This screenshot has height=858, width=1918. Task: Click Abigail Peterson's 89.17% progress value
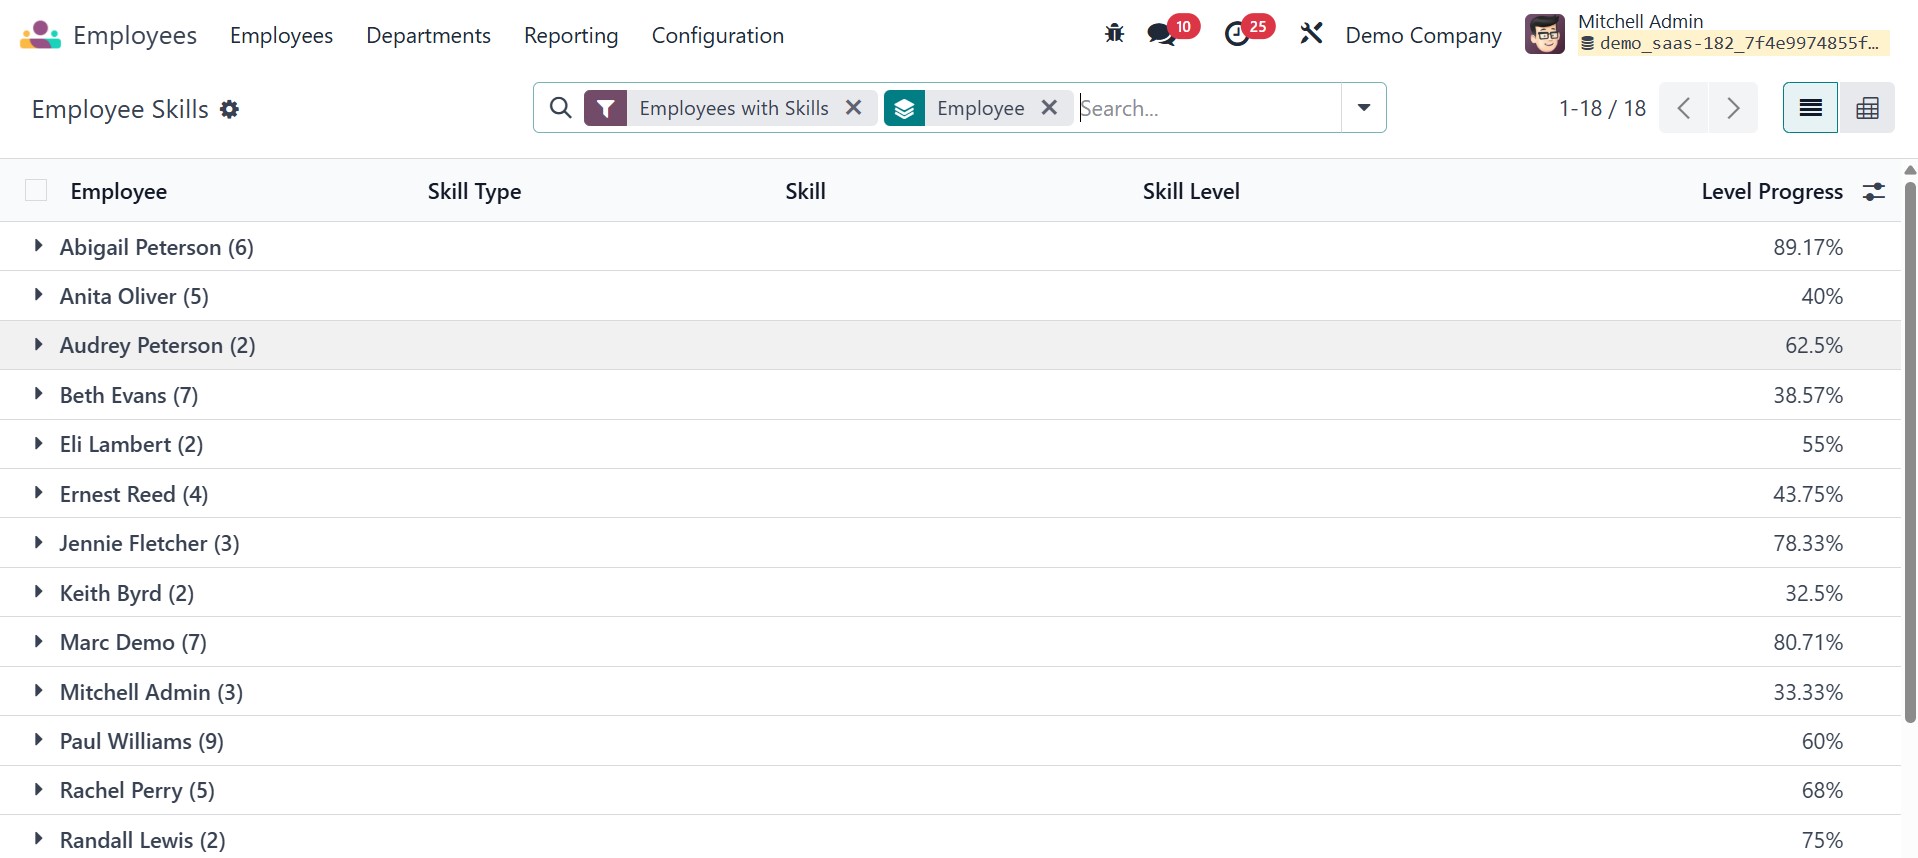[1808, 247]
